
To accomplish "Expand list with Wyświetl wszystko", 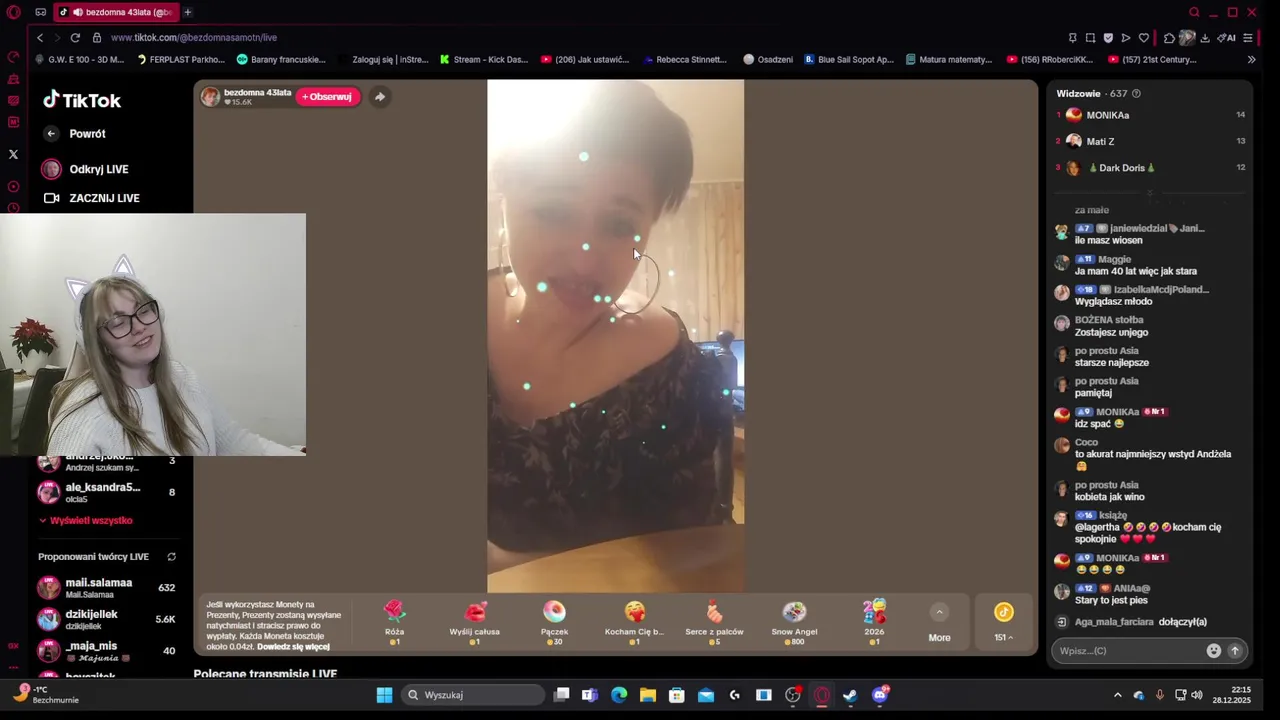I will point(86,520).
